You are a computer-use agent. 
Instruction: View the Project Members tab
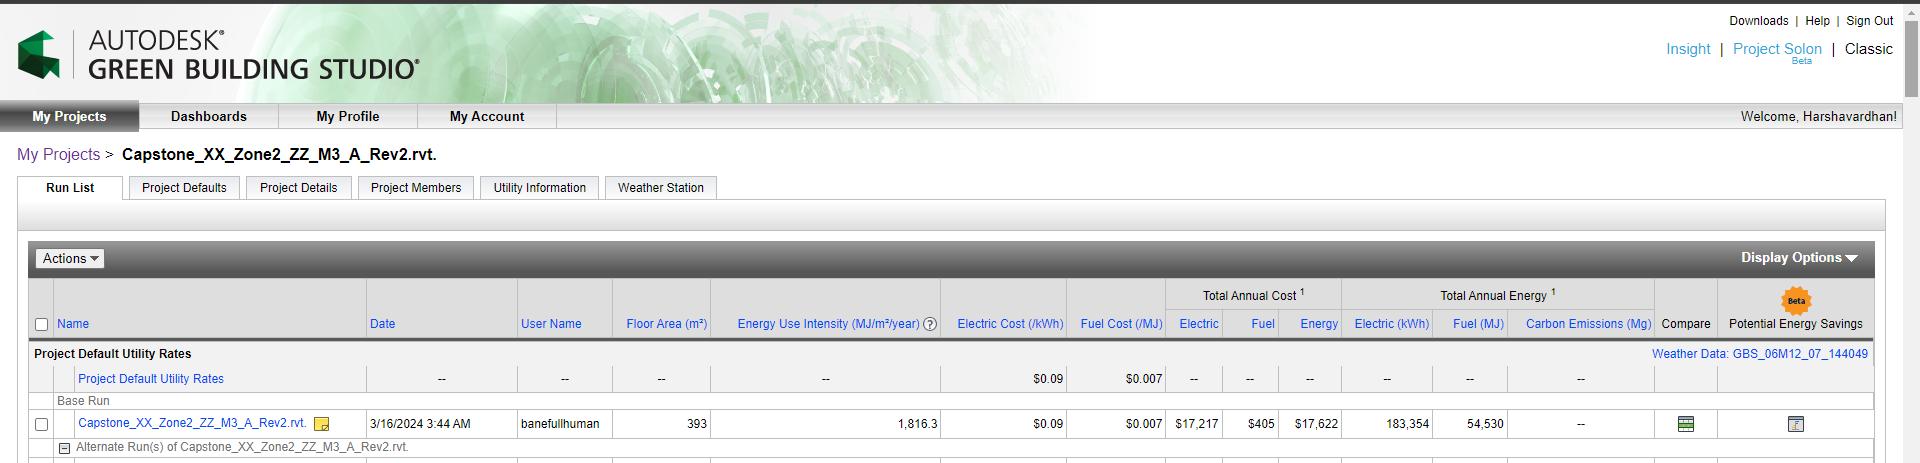coord(416,188)
